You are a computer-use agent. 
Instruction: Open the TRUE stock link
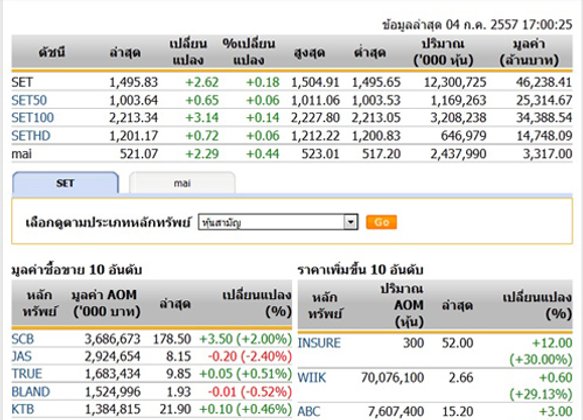click(x=26, y=374)
